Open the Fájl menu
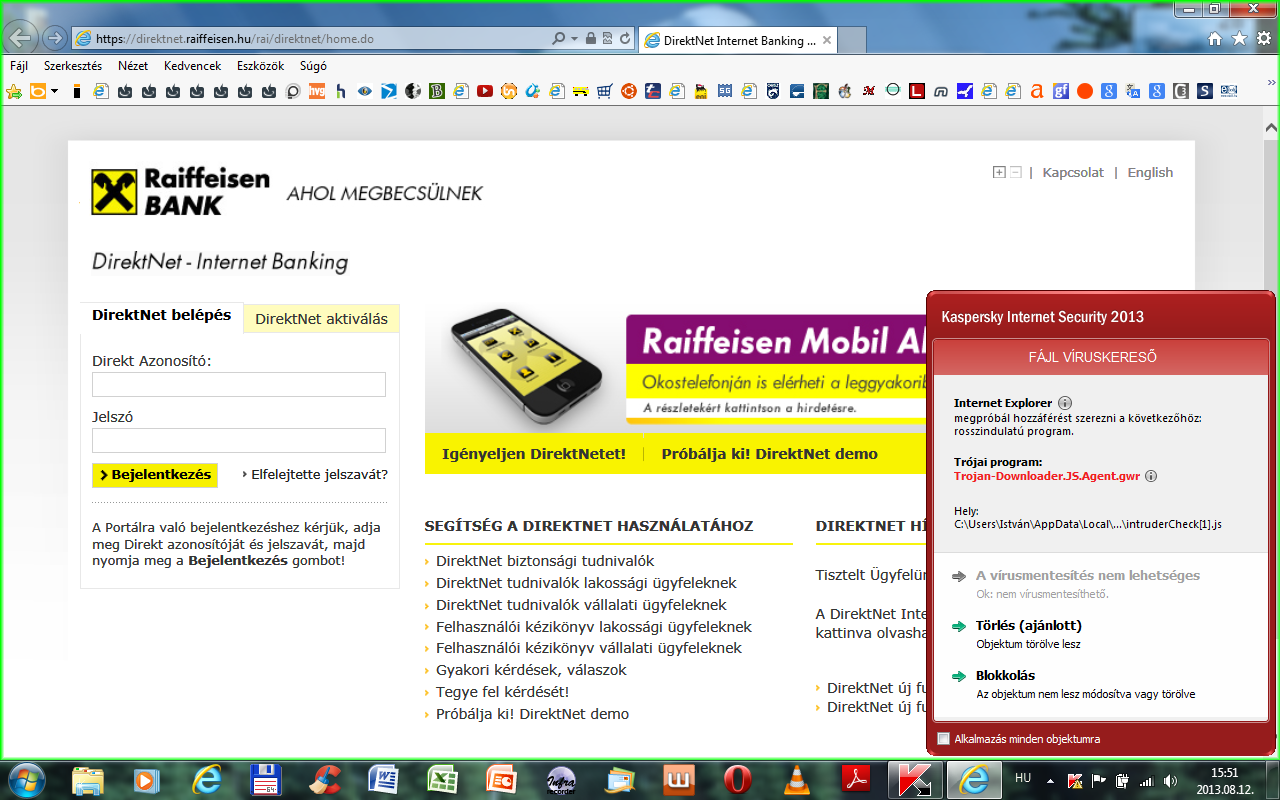1280x800 pixels. pyautogui.click(x=19, y=66)
